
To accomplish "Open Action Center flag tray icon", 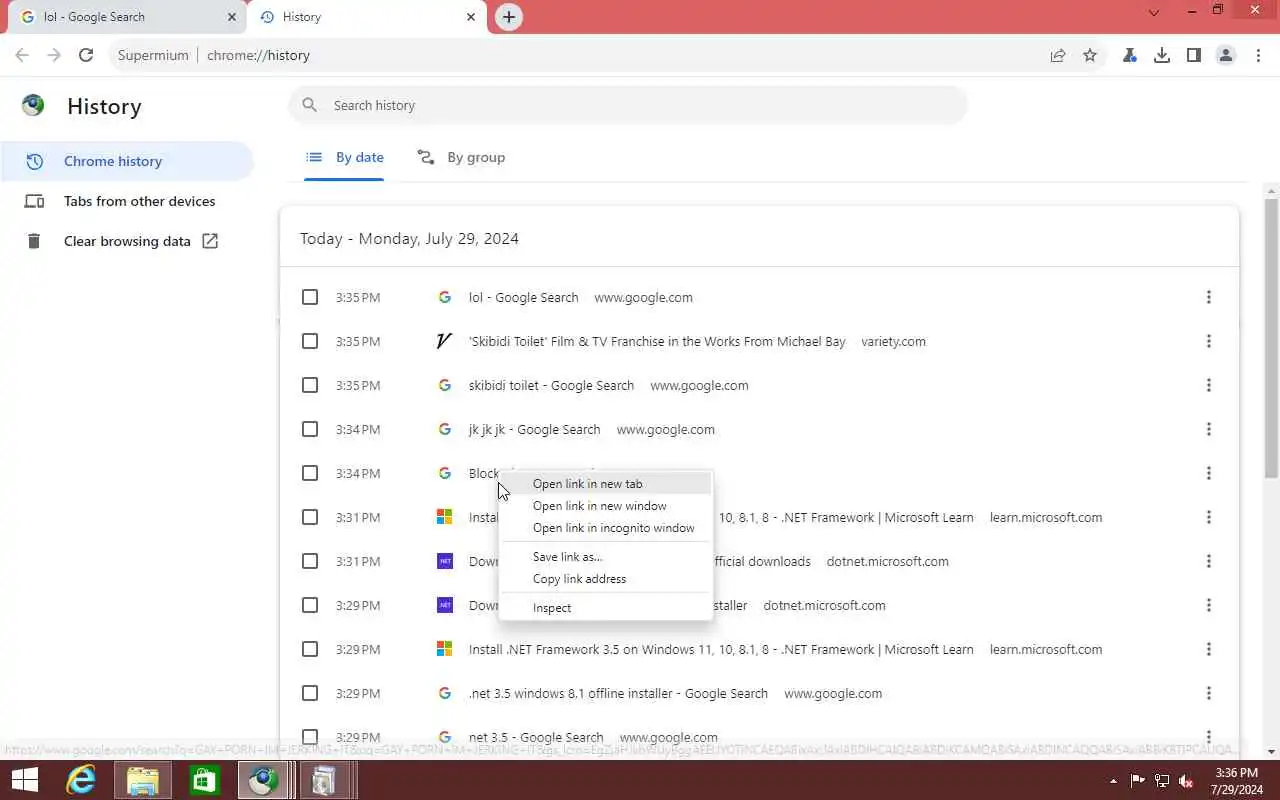I will pos(1138,780).
